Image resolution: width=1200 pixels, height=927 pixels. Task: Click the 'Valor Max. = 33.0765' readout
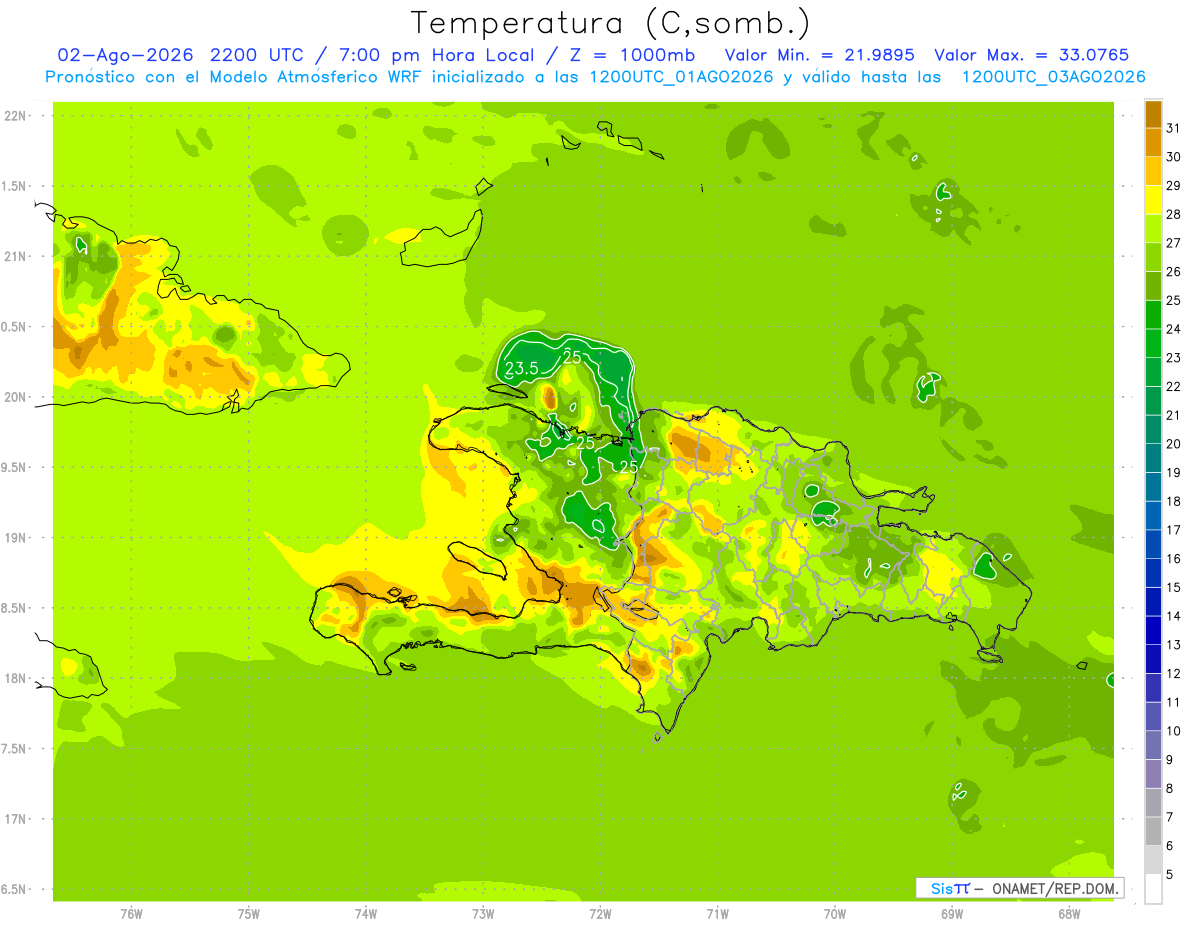click(x=1031, y=55)
